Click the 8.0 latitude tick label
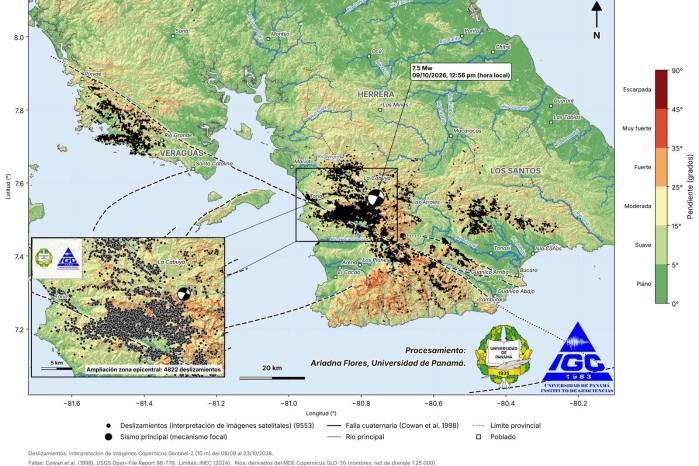This screenshot has height=466, width=699. point(19,37)
